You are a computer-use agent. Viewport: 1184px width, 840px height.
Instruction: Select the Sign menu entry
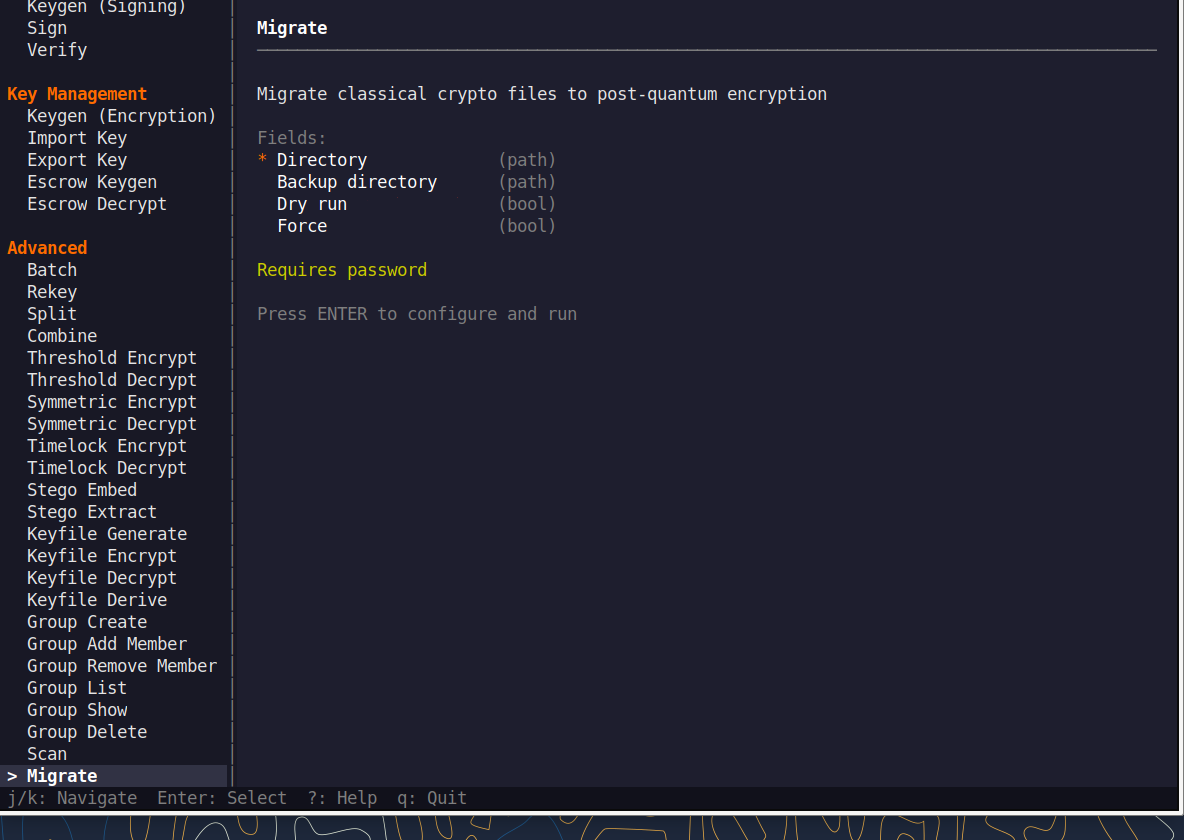point(47,28)
